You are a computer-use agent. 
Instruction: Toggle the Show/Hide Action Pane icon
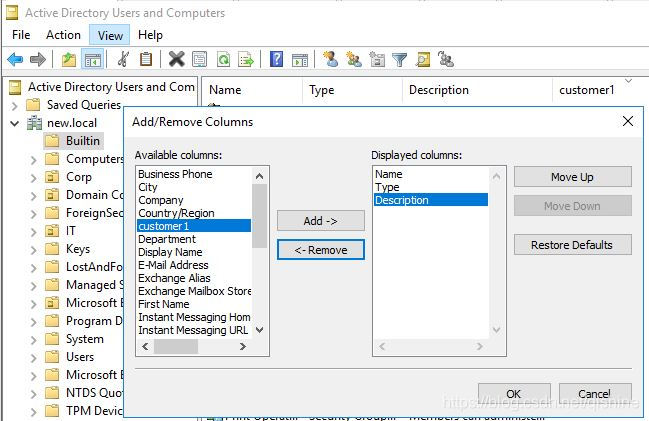[x=300, y=60]
